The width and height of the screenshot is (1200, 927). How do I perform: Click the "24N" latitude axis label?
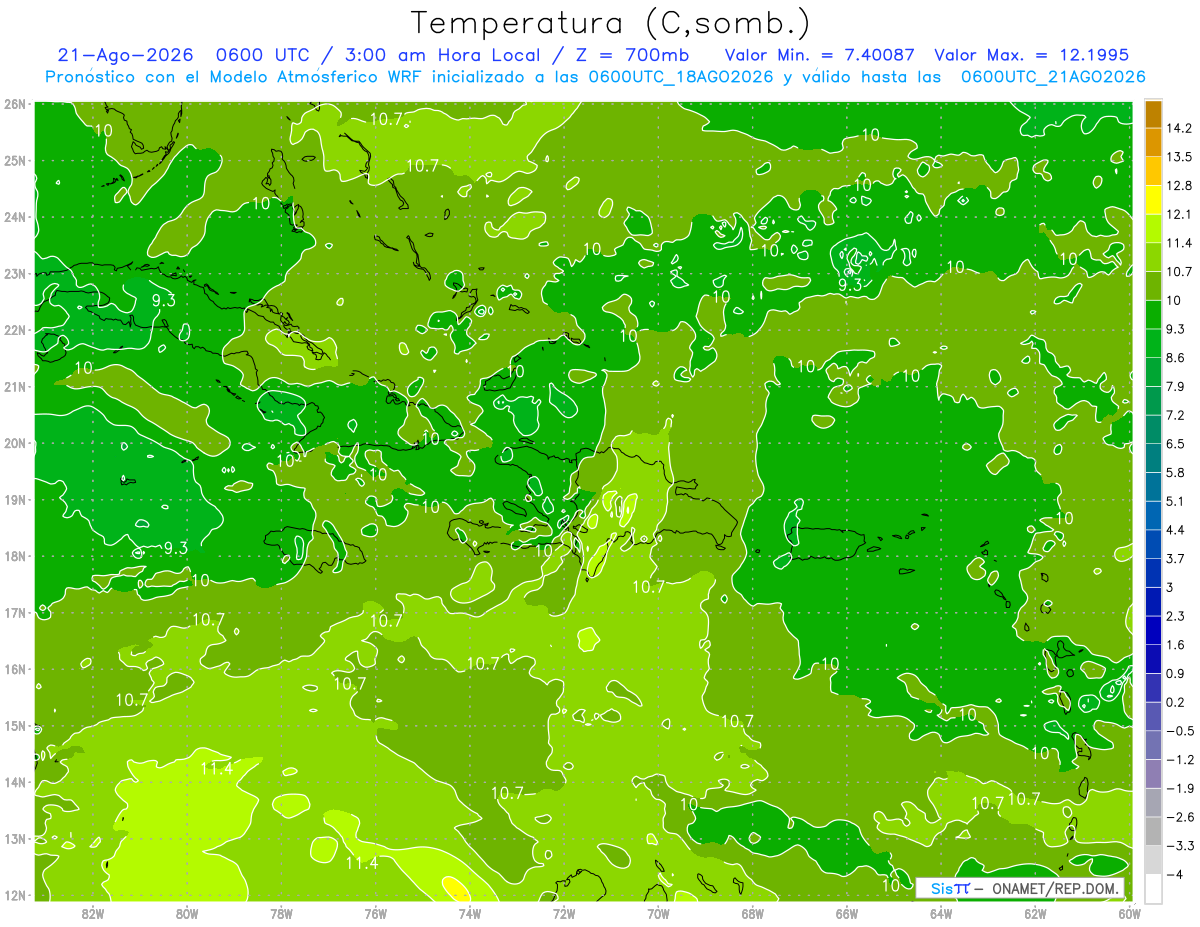point(14,217)
